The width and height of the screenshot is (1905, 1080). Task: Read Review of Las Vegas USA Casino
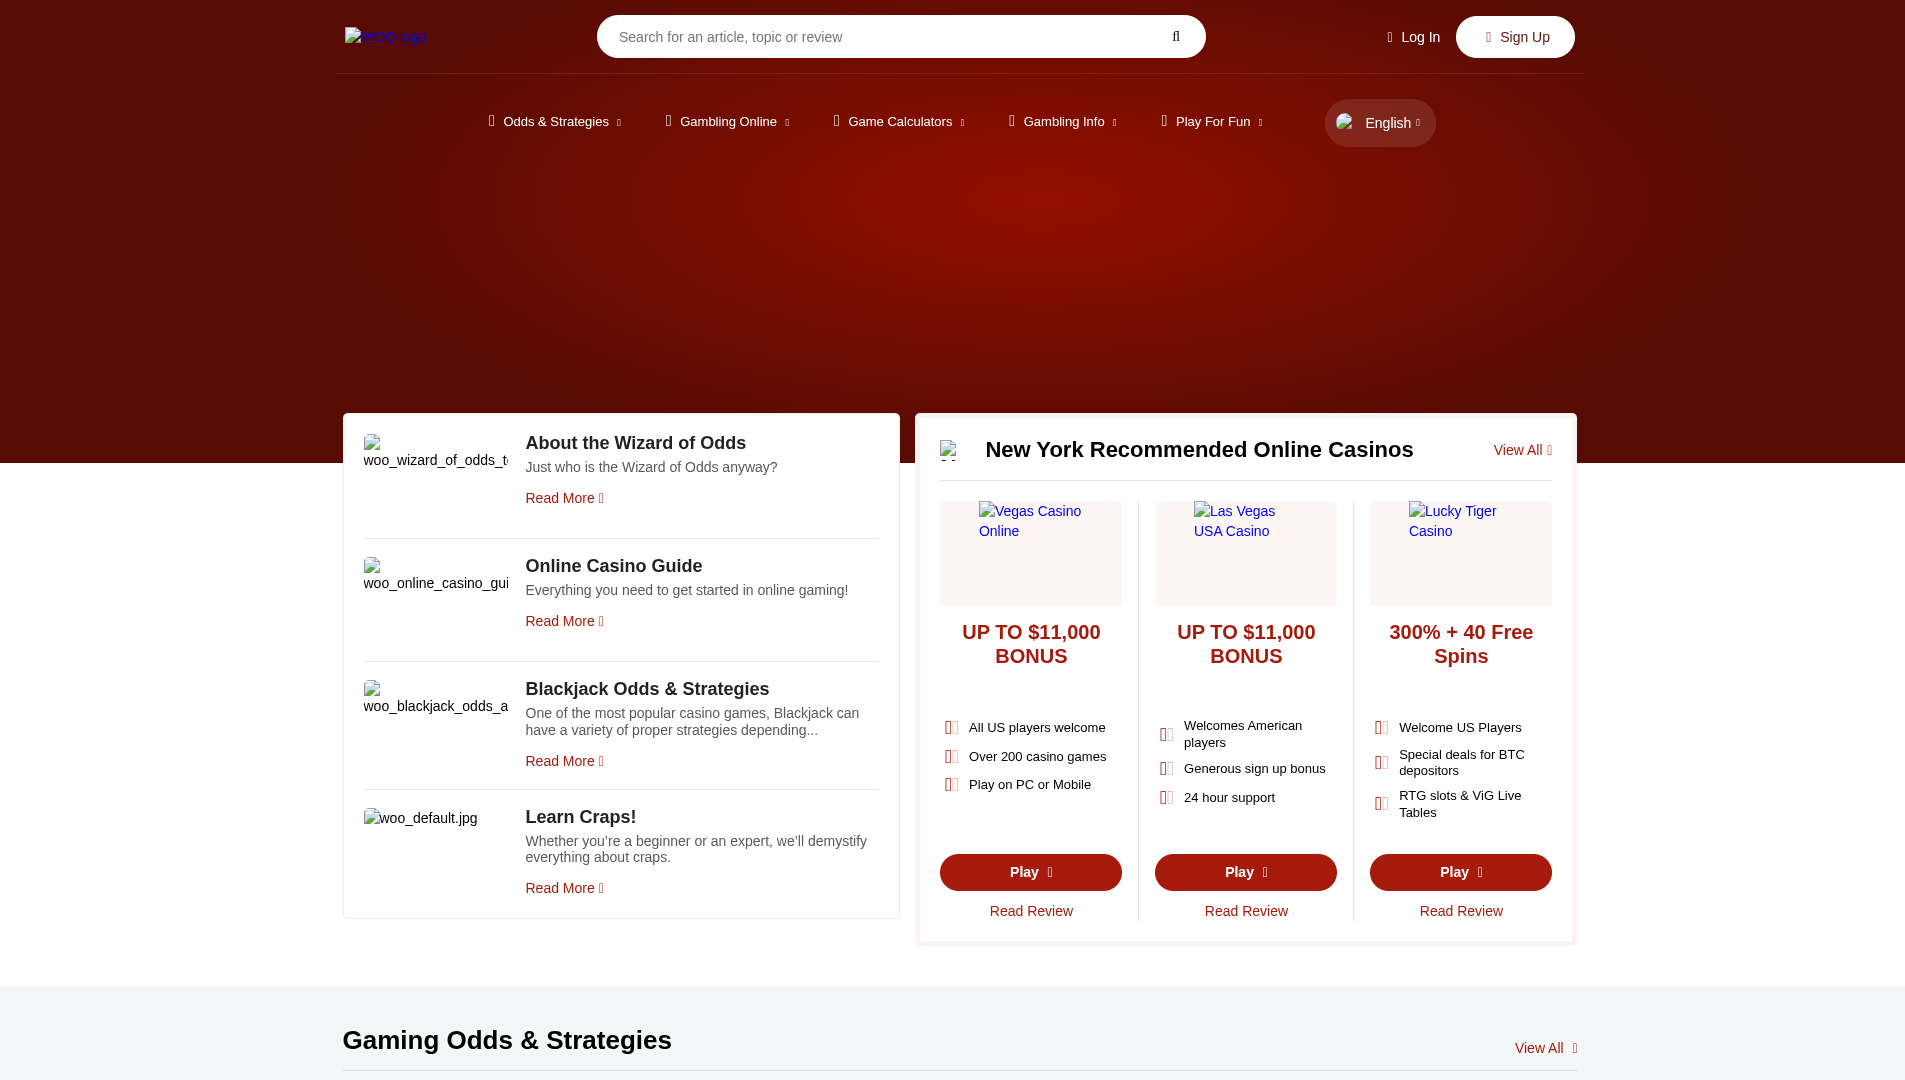point(1246,911)
